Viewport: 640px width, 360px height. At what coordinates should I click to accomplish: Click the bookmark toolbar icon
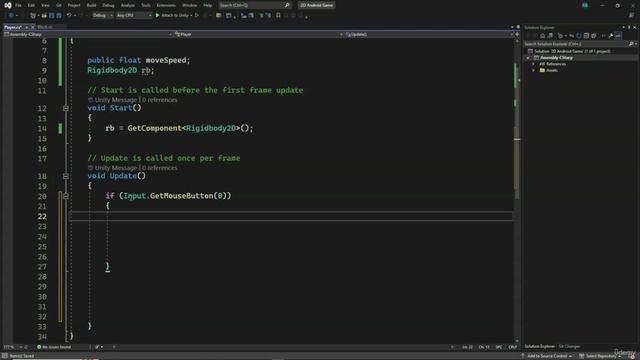click(x=278, y=16)
